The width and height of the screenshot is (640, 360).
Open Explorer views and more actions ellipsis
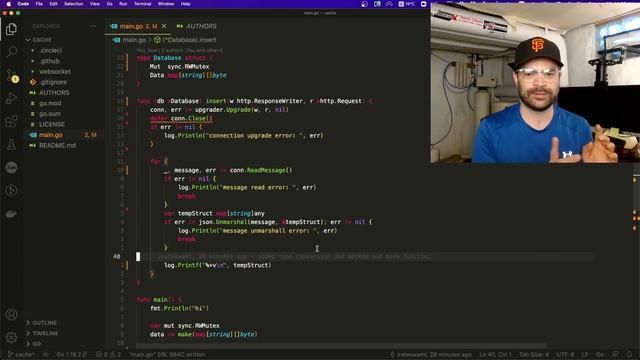tap(93, 26)
